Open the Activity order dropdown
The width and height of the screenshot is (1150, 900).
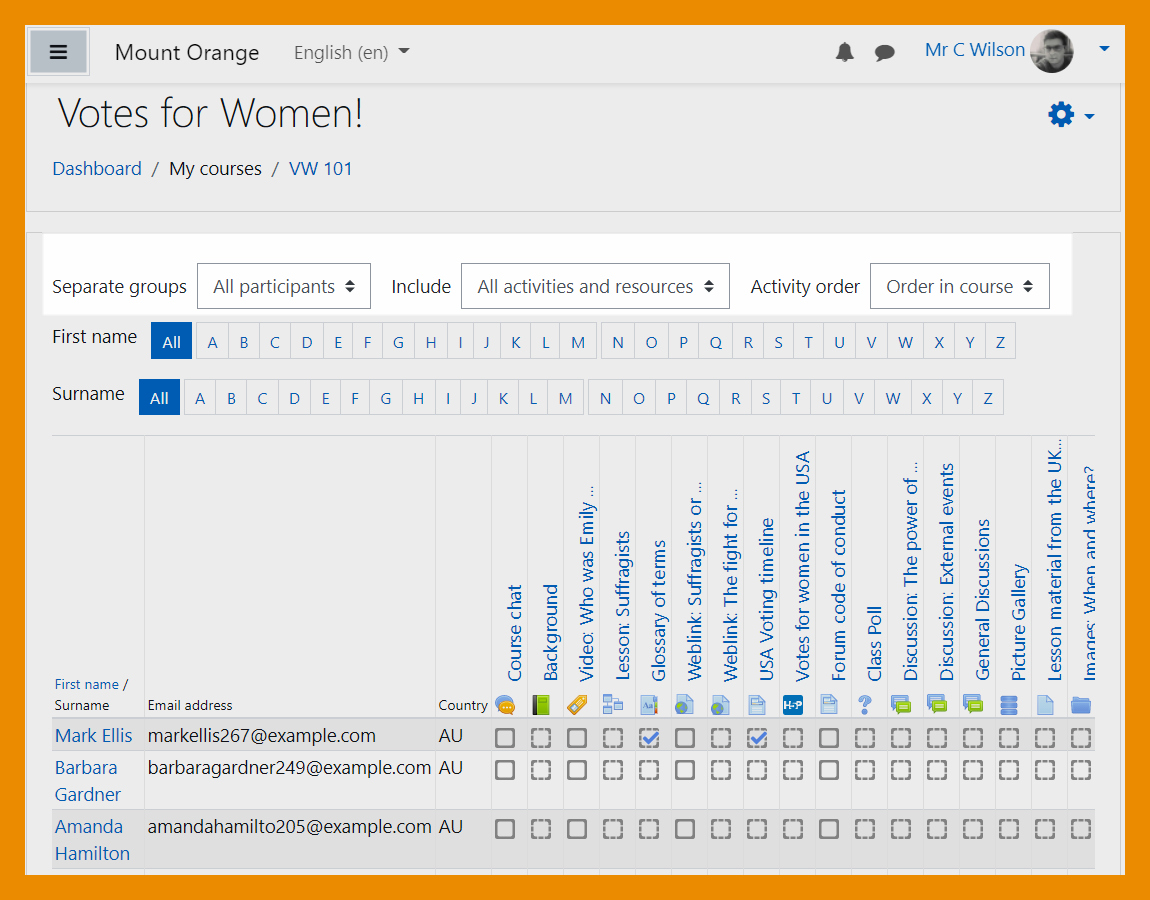959,287
